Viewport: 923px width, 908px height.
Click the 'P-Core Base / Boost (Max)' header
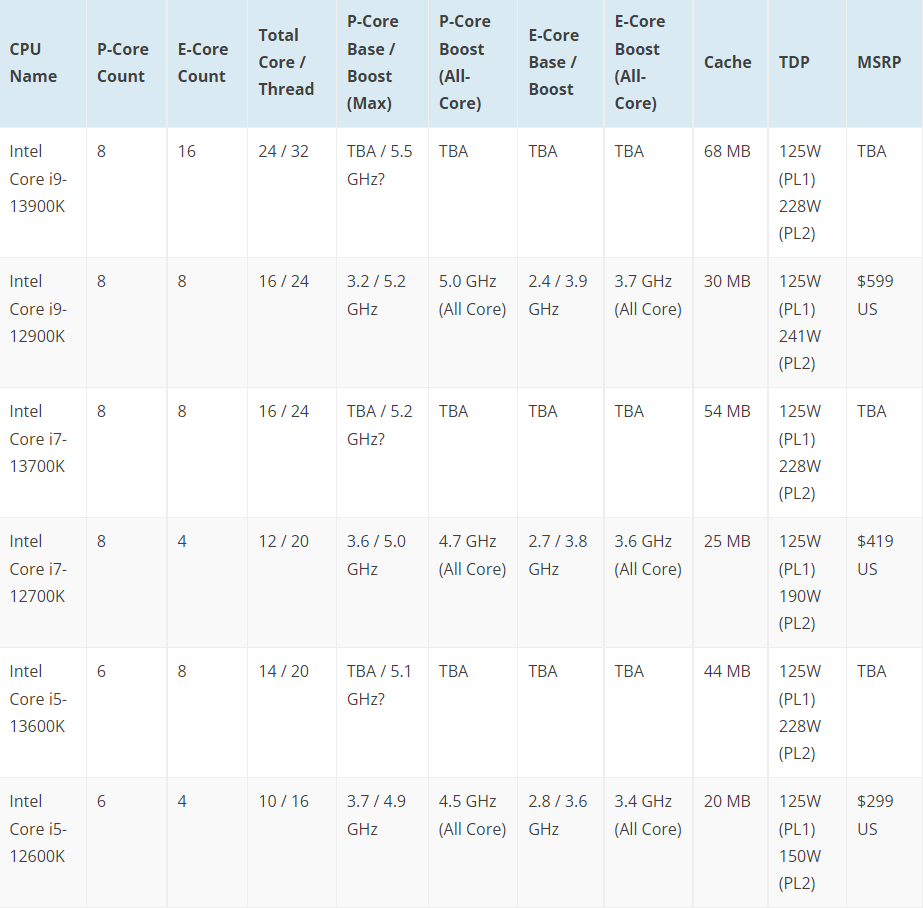click(373, 62)
